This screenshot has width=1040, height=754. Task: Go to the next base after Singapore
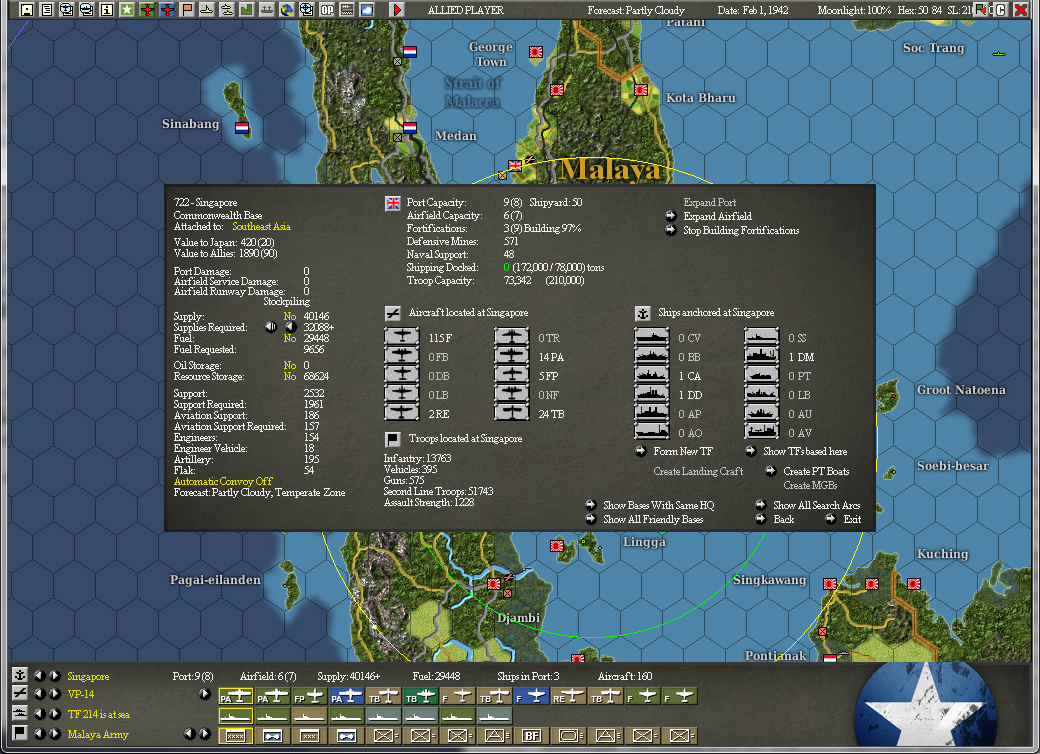click(x=55, y=676)
